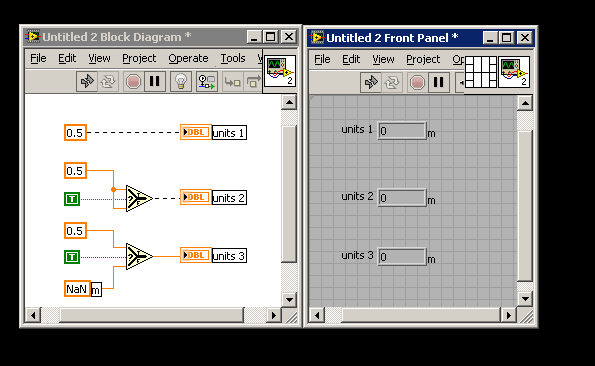
Task: Open Project menu on Front Panel
Action: [423, 59]
